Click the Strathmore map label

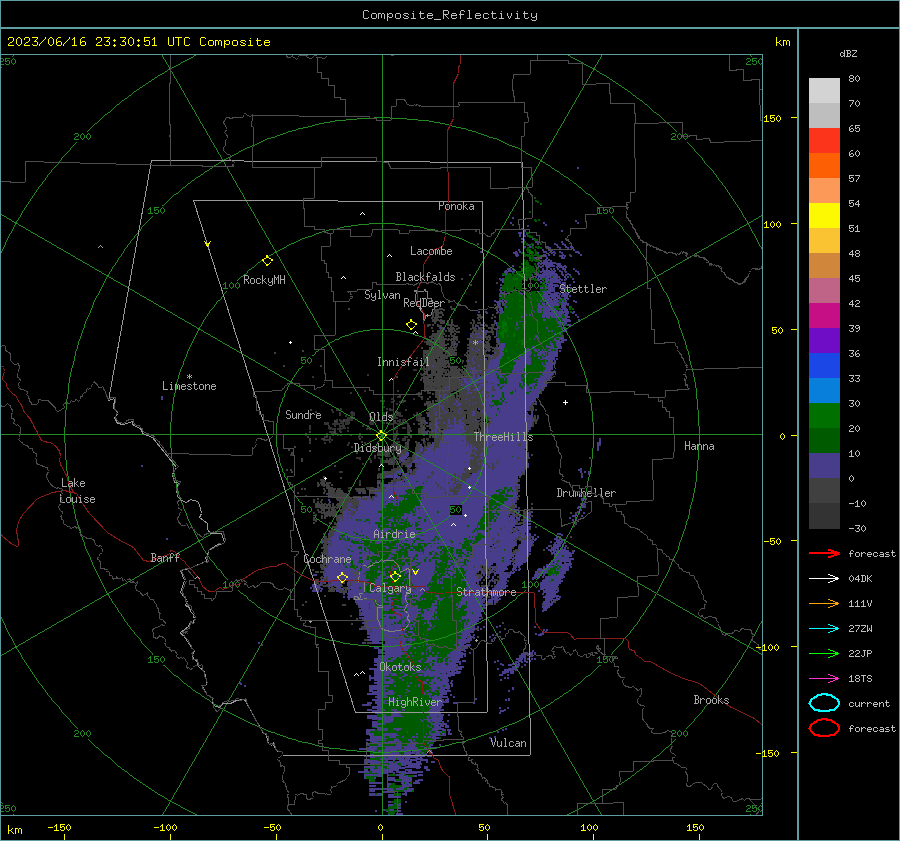pos(486,592)
